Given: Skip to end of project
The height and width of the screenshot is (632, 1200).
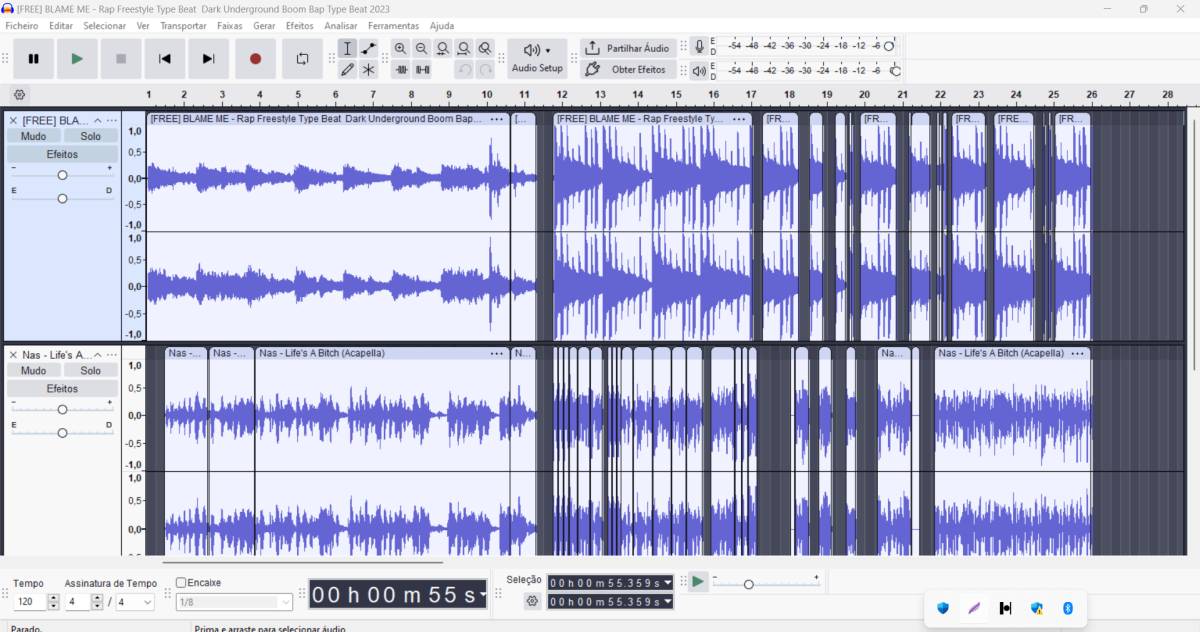Looking at the screenshot, I should [209, 59].
